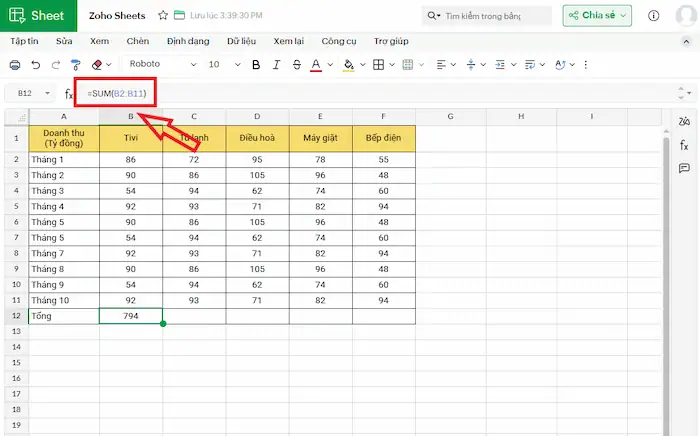Activate the paint format tool
This screenshot has height=436, width=700.
tap(76, 65)
